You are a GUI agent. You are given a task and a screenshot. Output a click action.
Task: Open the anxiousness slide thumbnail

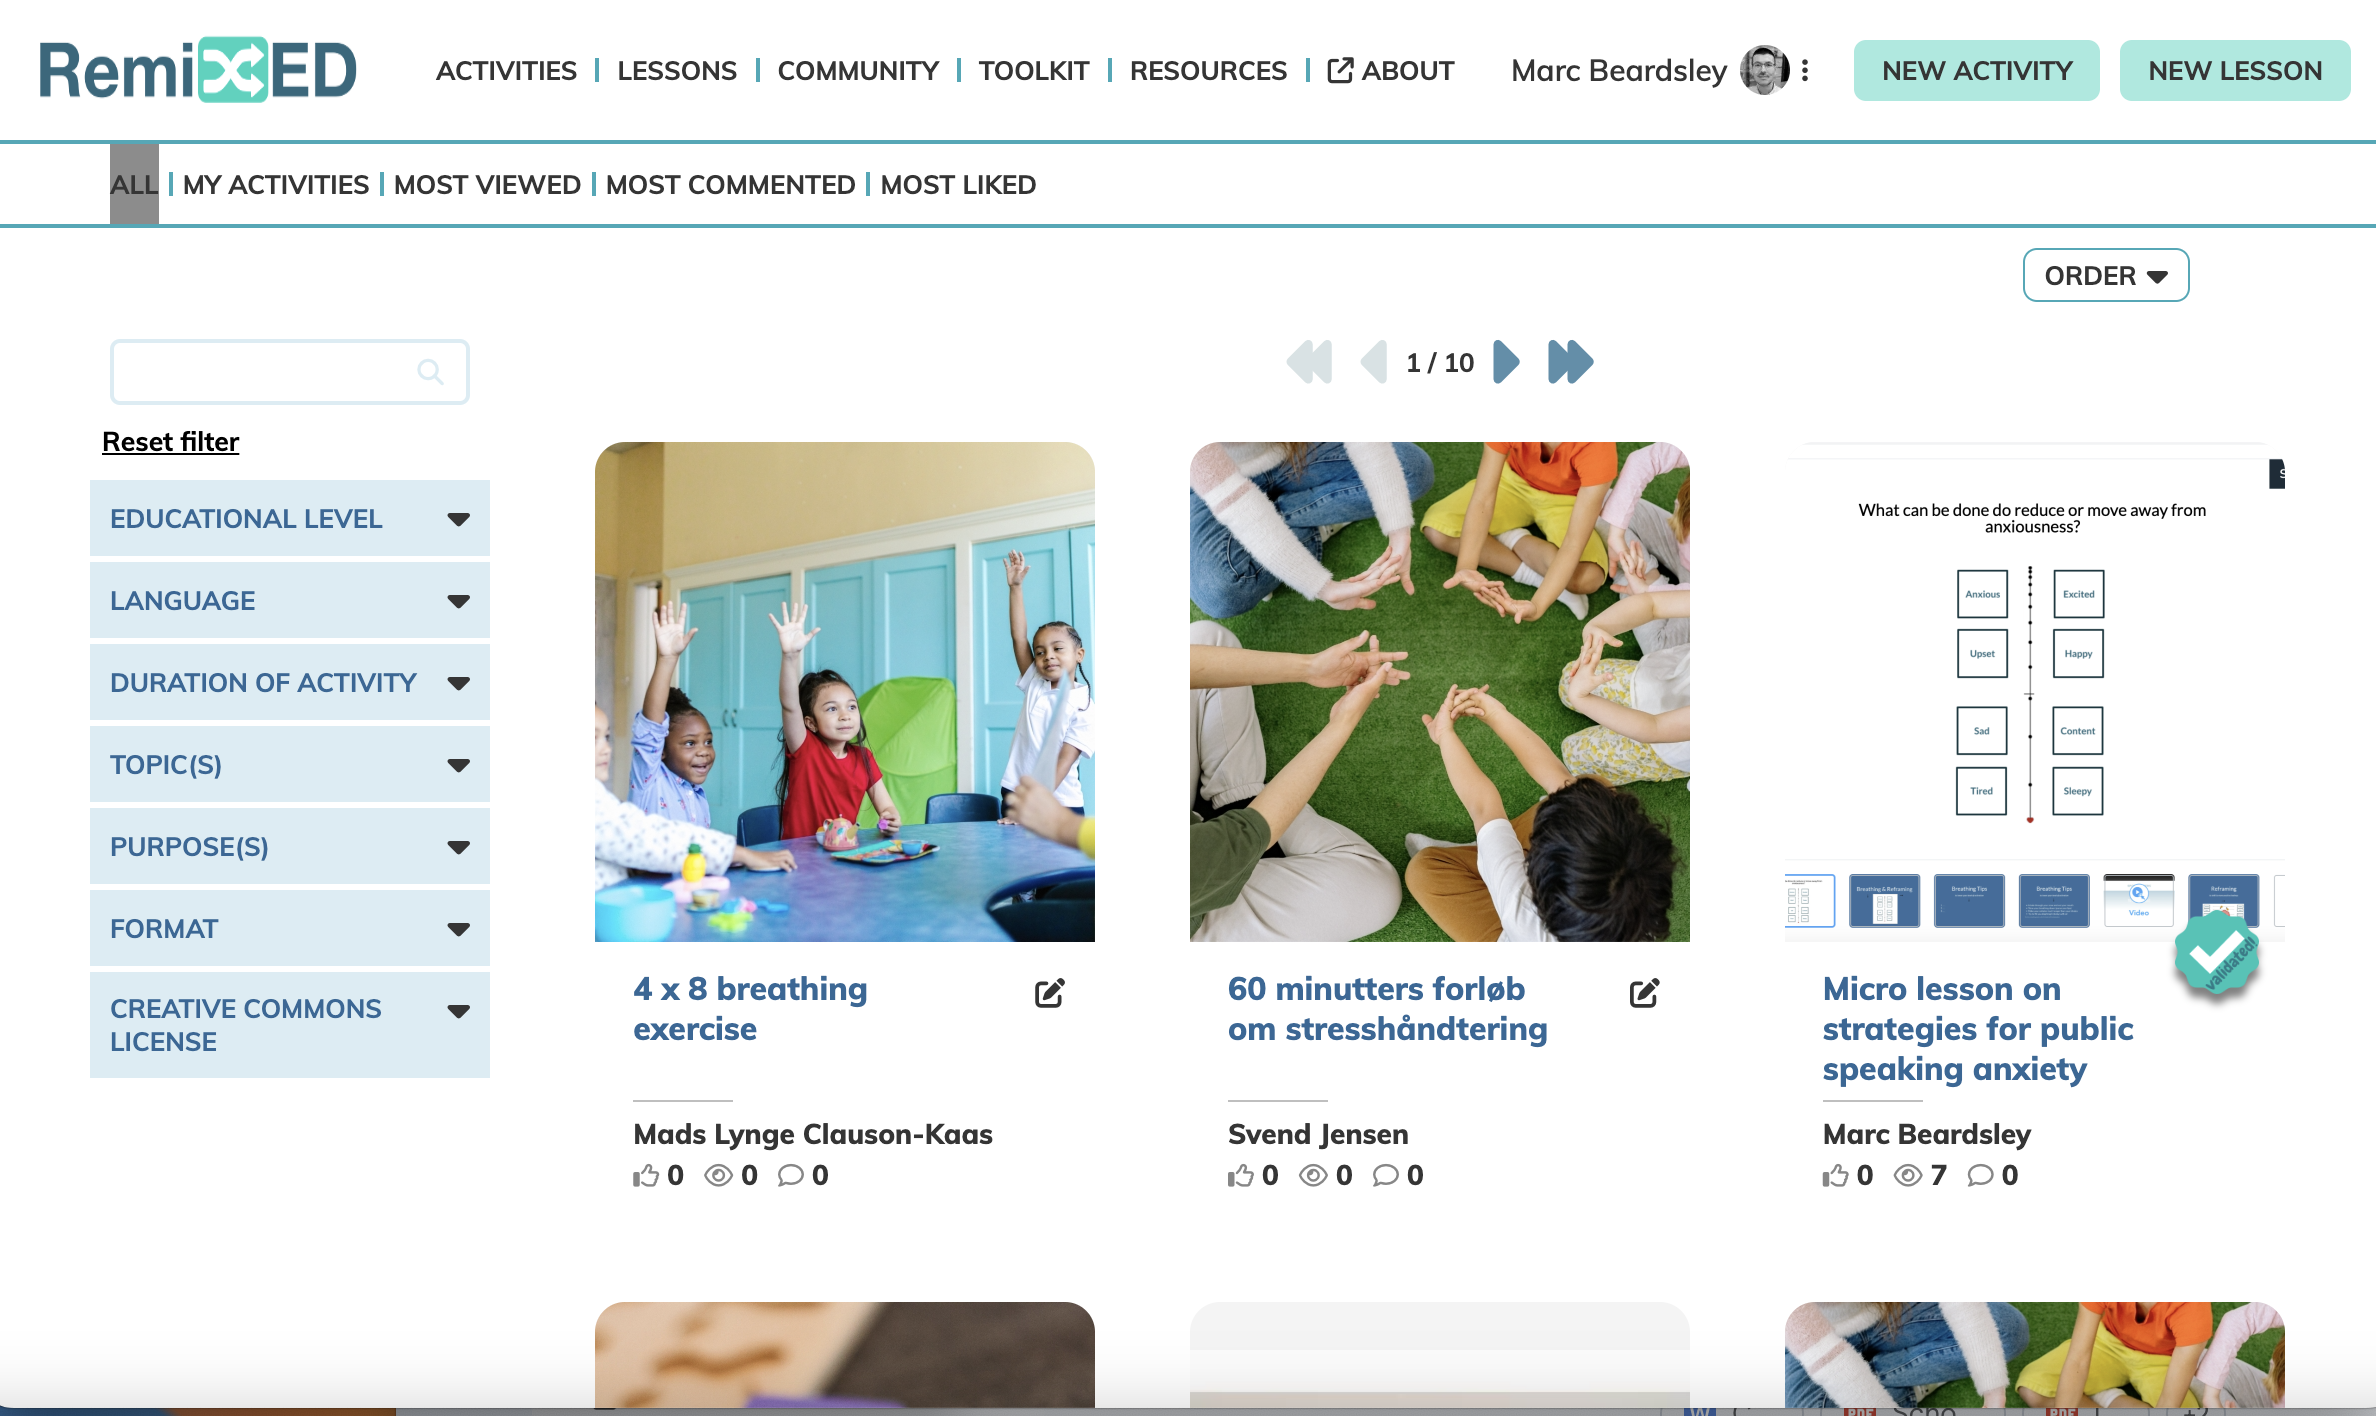(2035, 692)
